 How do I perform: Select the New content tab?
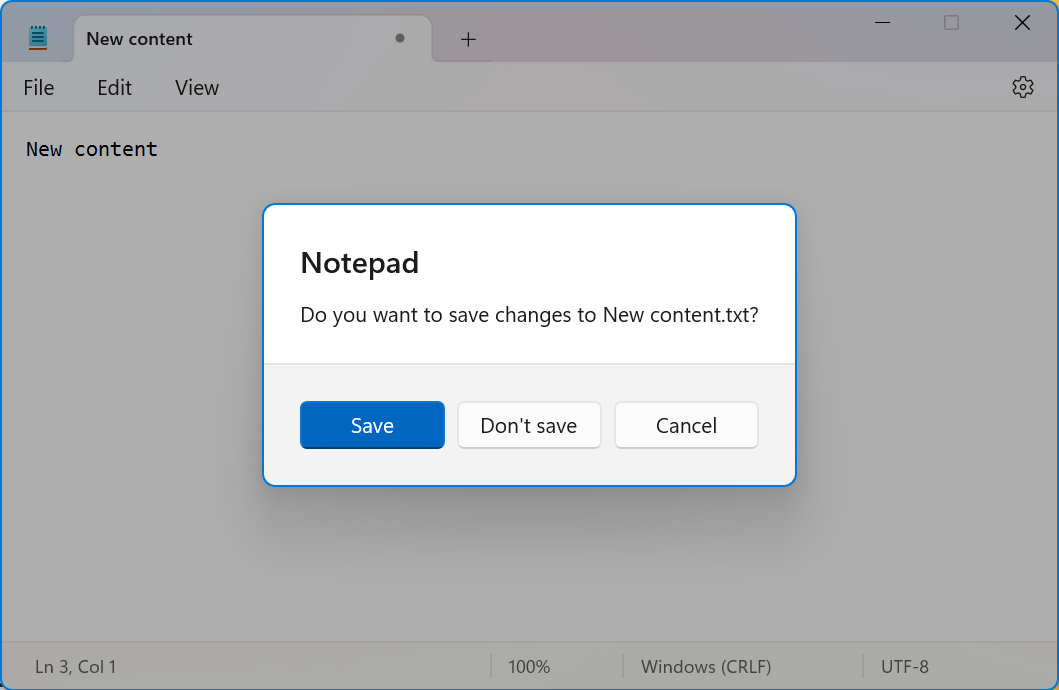[x=200, y=39]
